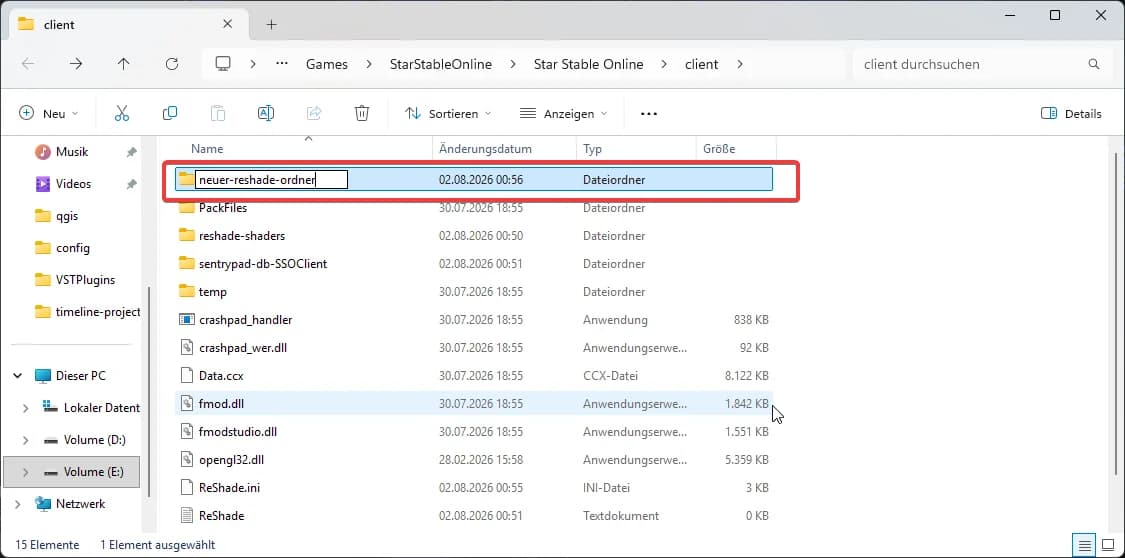Expand Volume (E:) tree node
Screen dimensions: 1125x558
pos(26,472)
